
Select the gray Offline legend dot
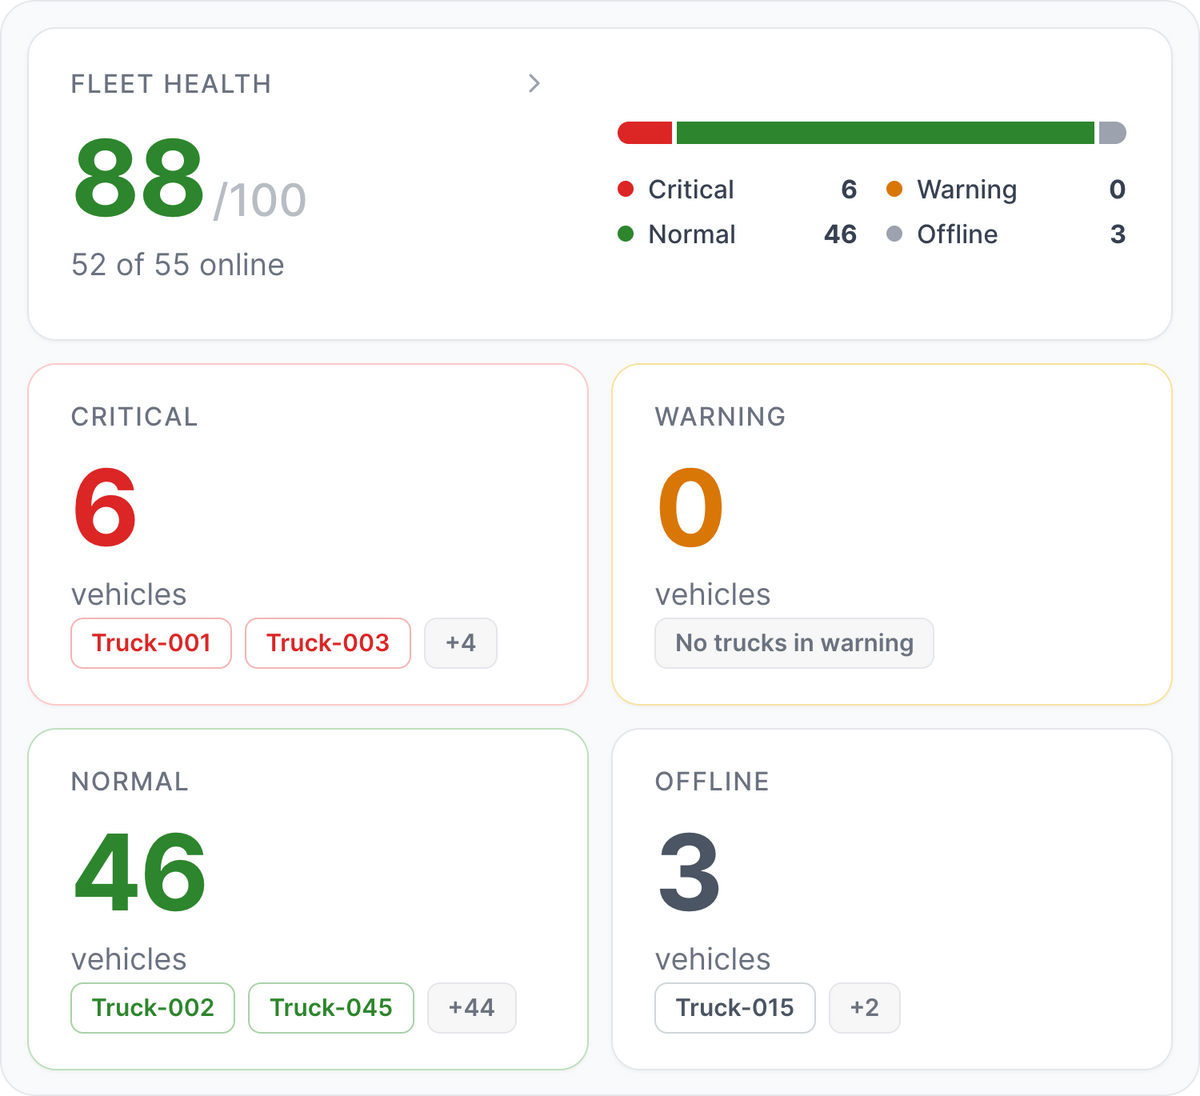coord(895,234)
